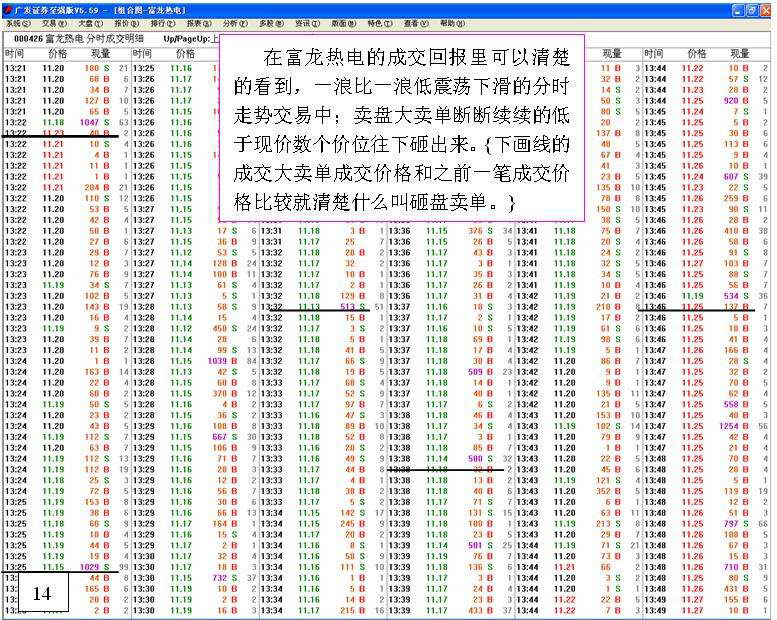The width and height of the screenshot is (777, 620).
Task: Open the 分析 menu
Action: [x=235, y=23]
